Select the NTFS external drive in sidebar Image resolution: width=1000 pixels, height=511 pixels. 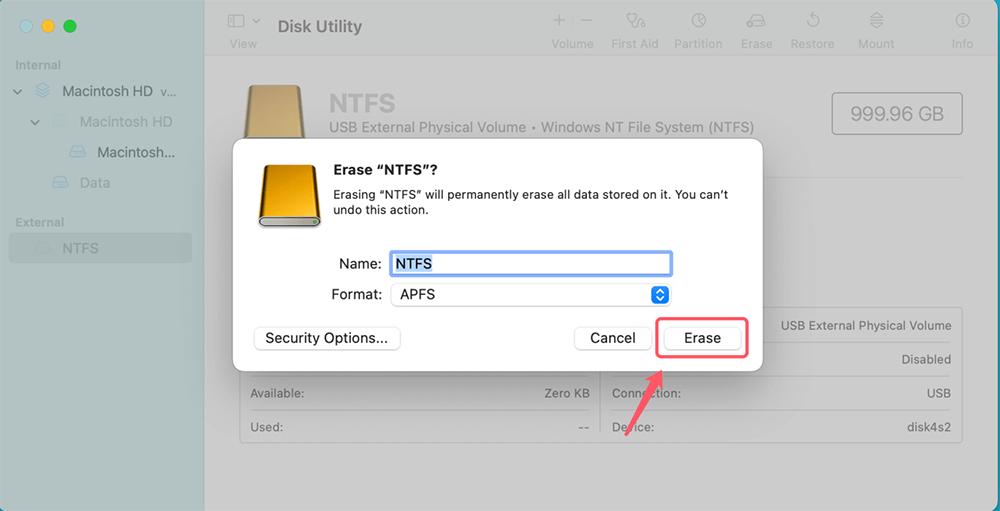point(80,248)
